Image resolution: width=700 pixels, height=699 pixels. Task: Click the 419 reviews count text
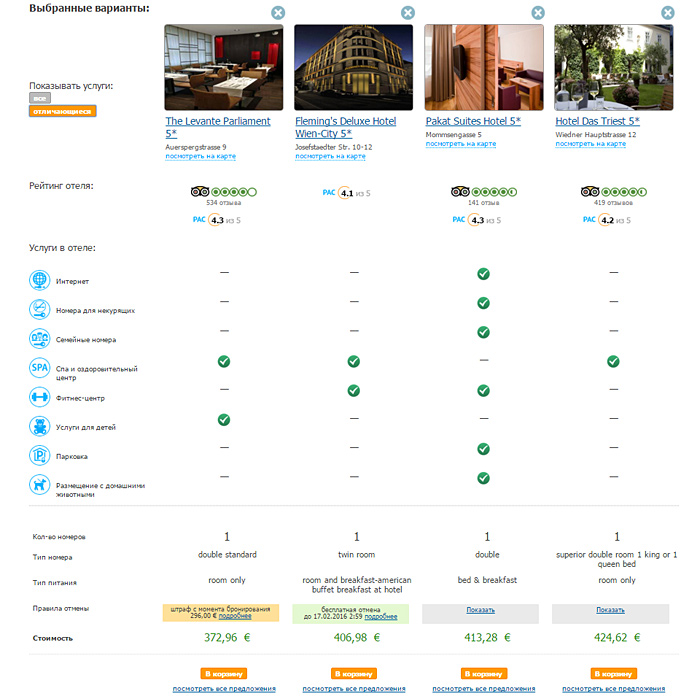(613, 203)
